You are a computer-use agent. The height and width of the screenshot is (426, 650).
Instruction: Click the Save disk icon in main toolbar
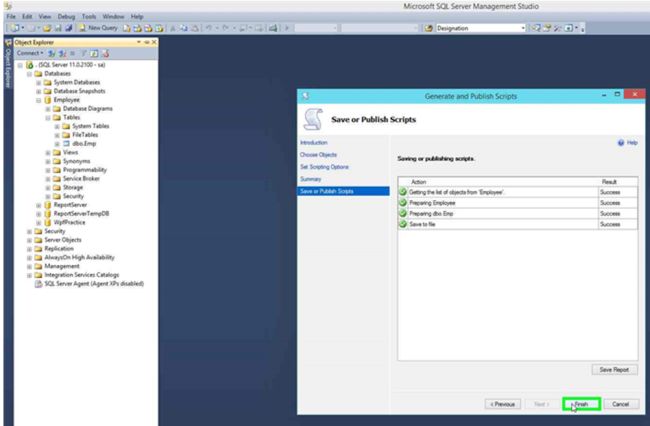point(58,28)
